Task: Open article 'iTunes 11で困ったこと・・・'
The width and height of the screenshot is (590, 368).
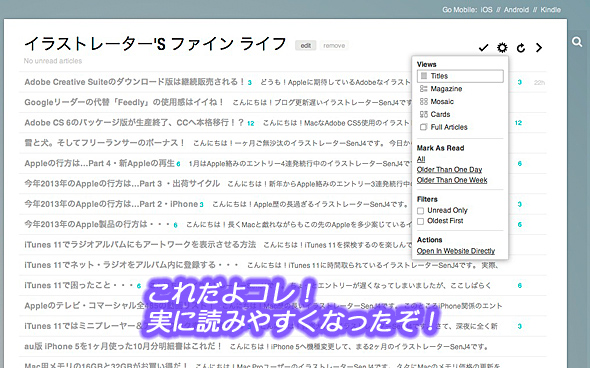Action: coord(79,285)
